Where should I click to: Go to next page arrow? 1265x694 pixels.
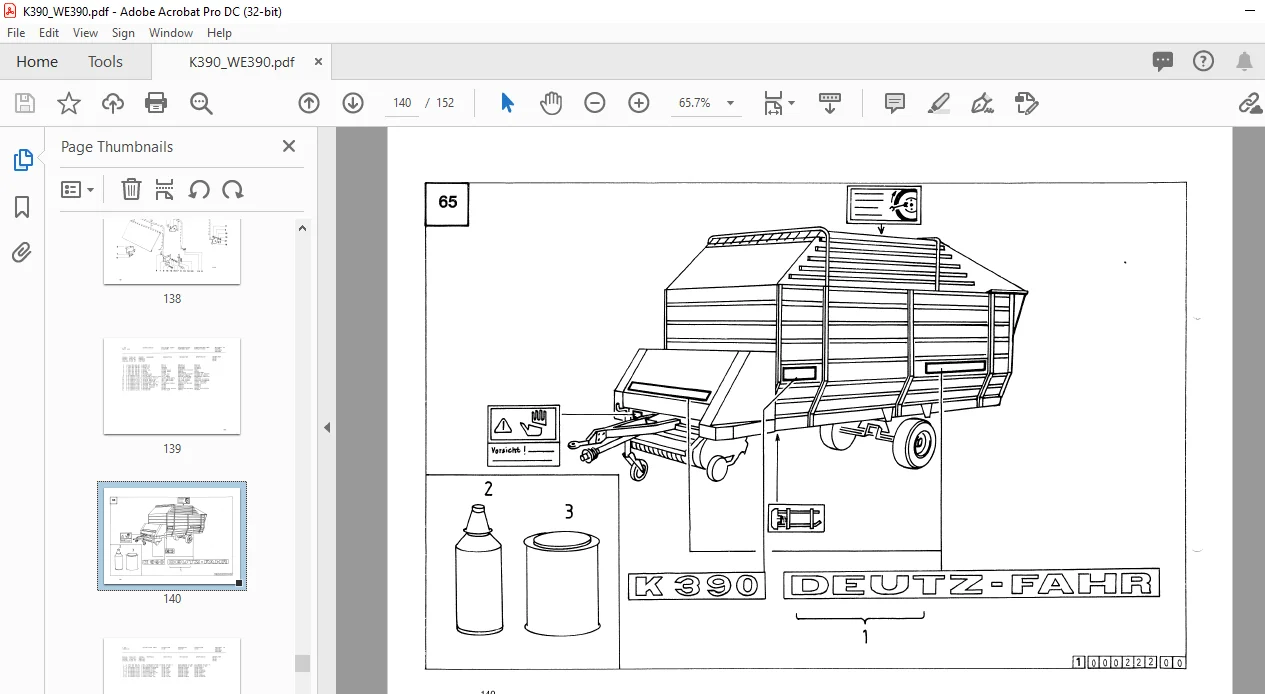353,103
